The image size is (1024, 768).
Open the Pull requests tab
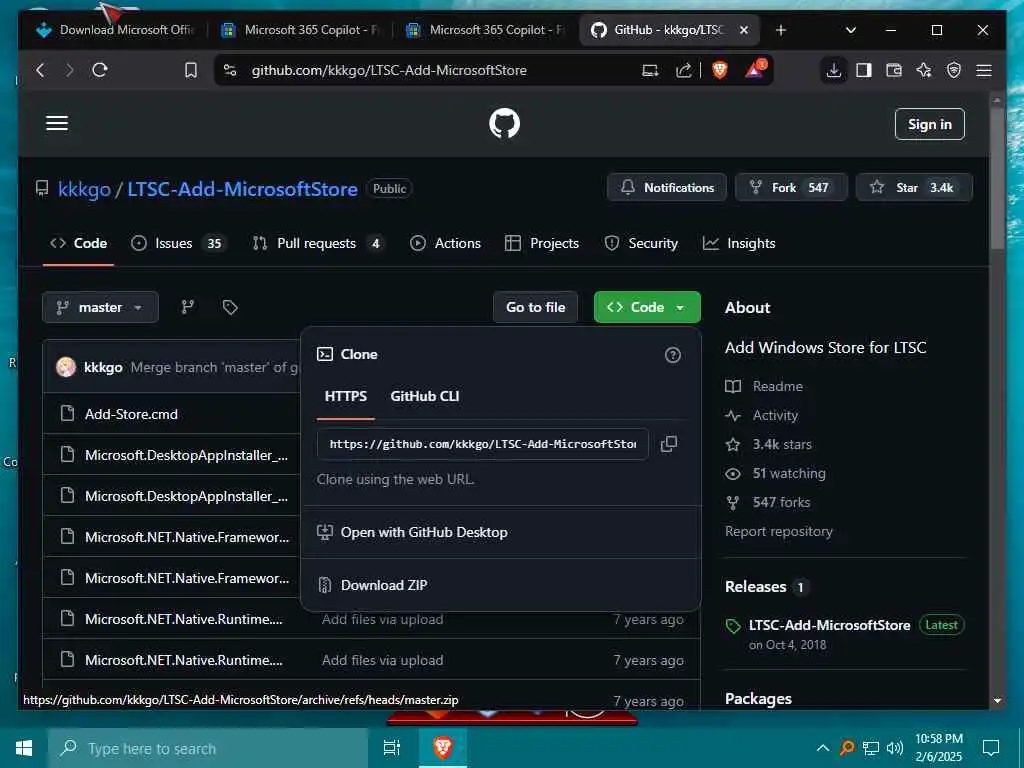point(317,244)
